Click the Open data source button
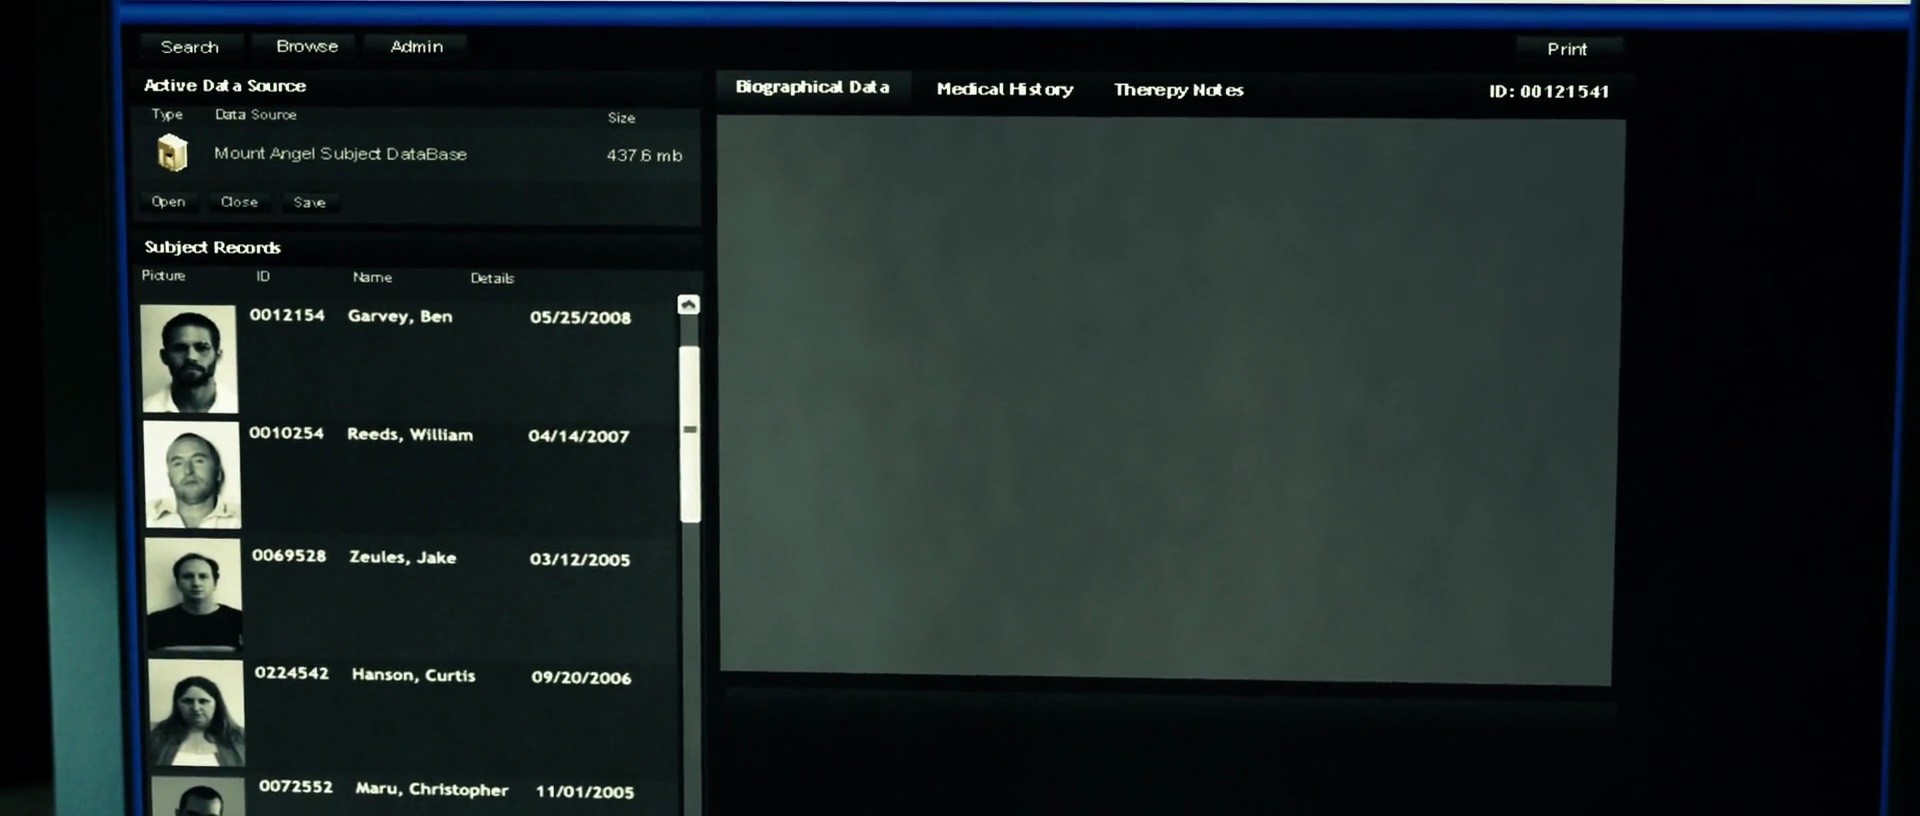Image resolution: width=1920 pixels, height=816 pixels. pos(168,202)
